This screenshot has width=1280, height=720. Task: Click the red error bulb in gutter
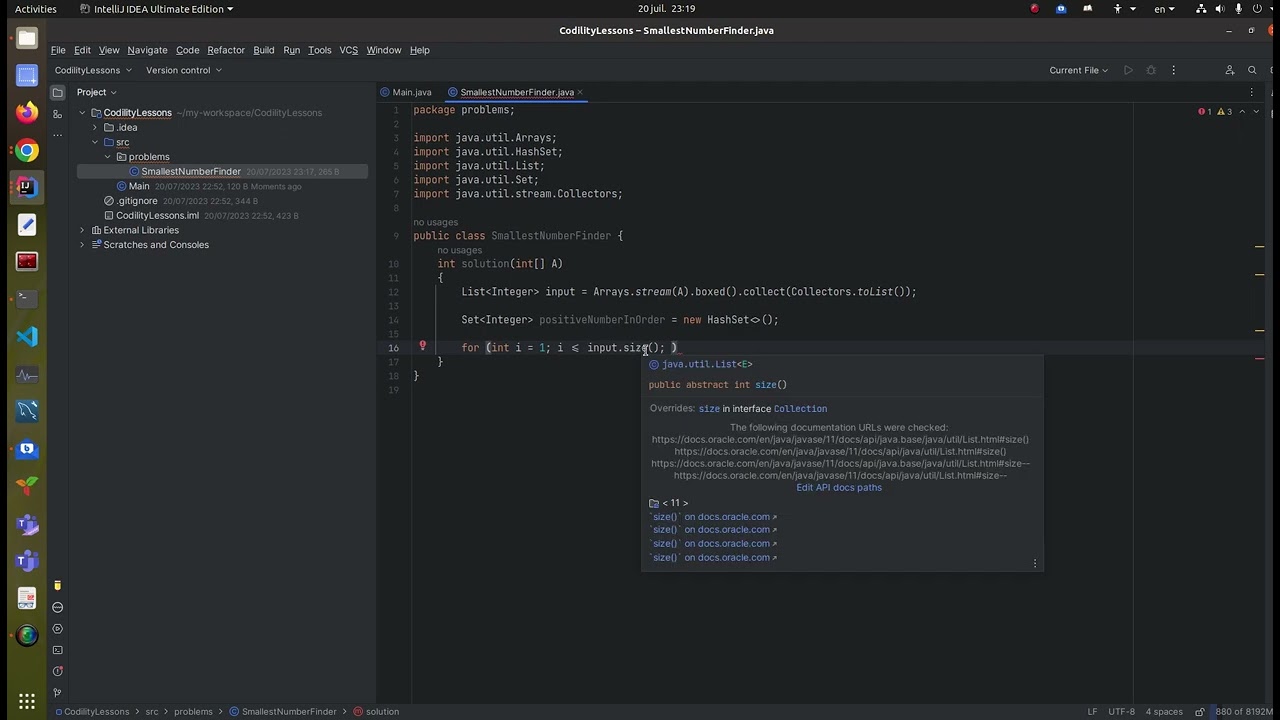422,347
